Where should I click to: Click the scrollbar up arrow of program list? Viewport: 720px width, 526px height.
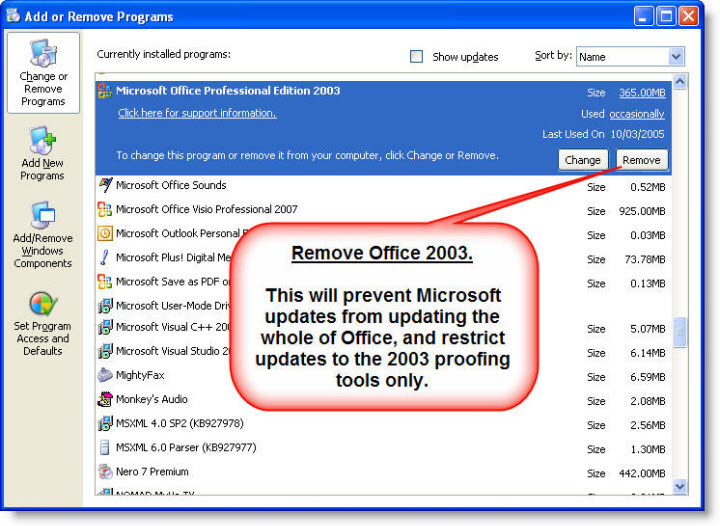click(x=680, y=82)
